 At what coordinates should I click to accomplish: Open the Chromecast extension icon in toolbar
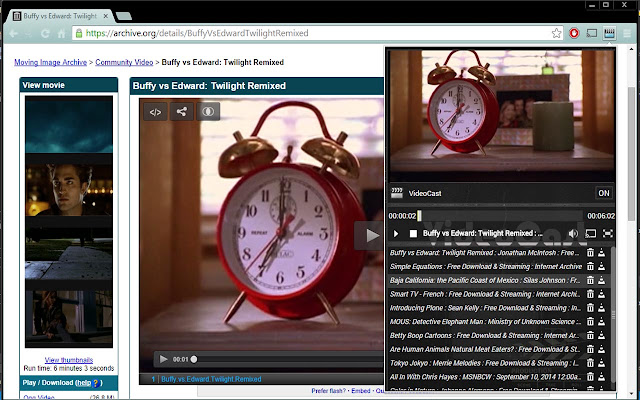click(591, 33)
